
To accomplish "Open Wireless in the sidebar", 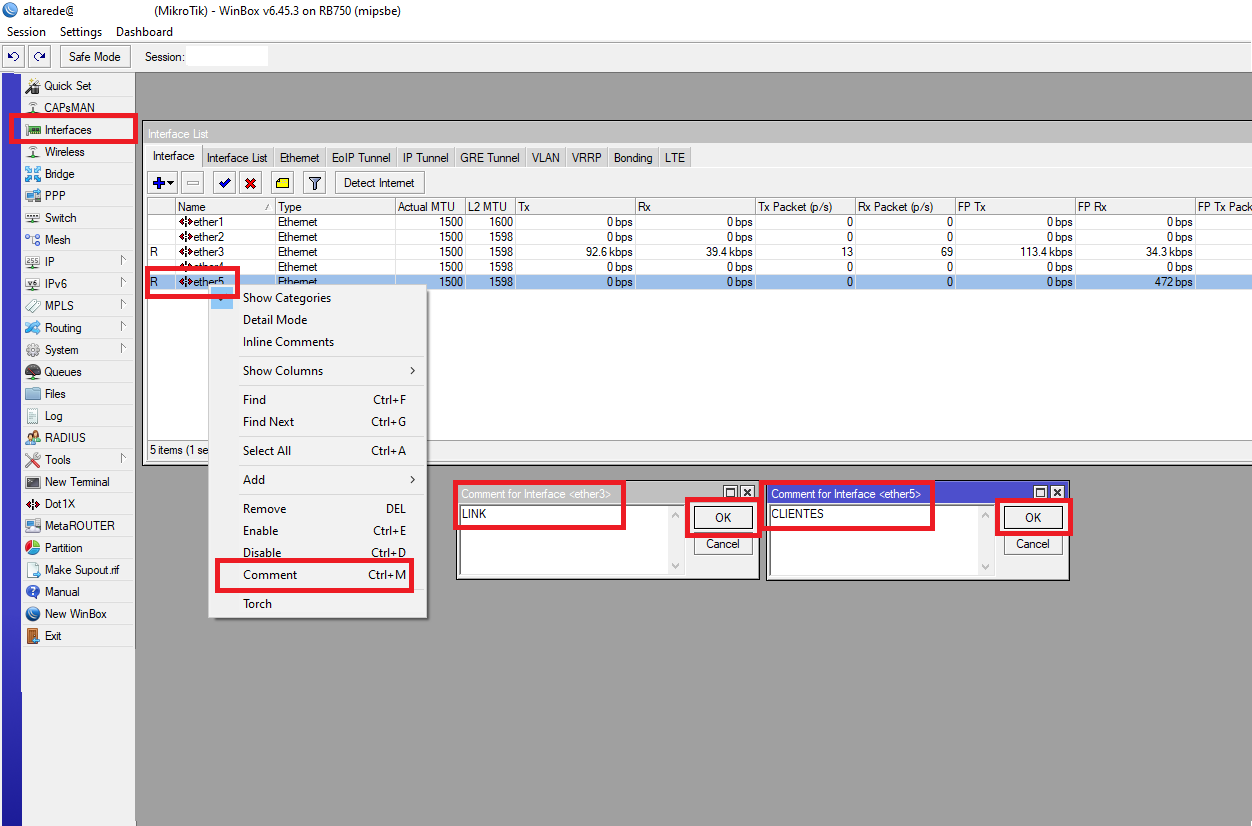I will click(78, 152).
